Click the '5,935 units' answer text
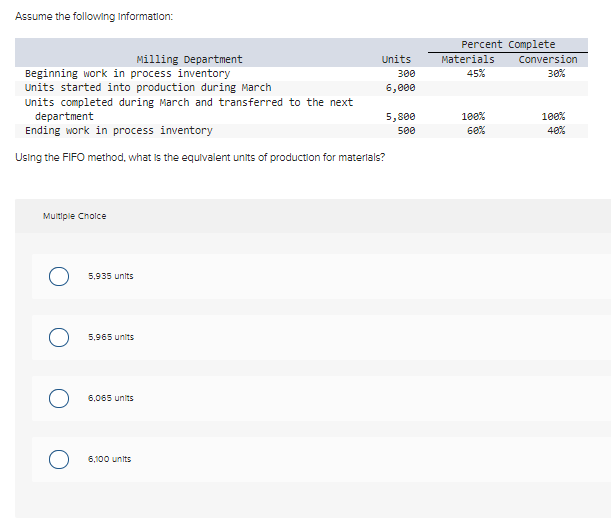This screenshot has height=527, width=611. (x=111, y=276)
